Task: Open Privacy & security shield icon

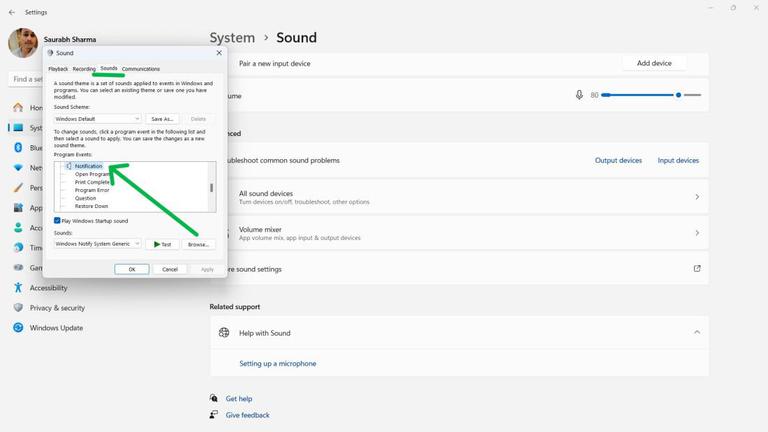Action: coord(18,307)
